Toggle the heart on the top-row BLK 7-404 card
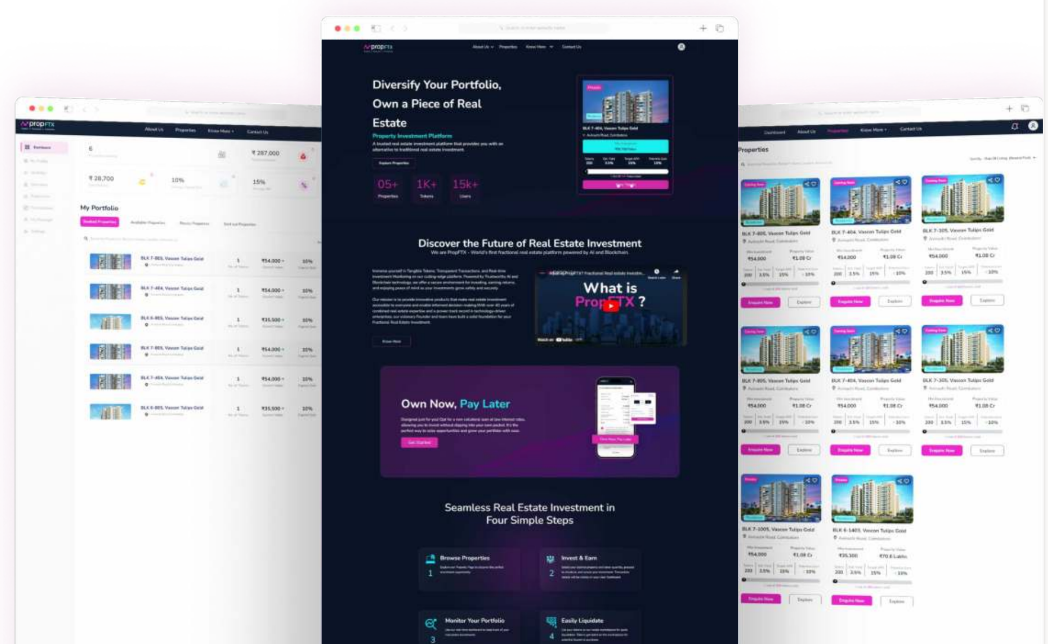 [x=905, y=182]
